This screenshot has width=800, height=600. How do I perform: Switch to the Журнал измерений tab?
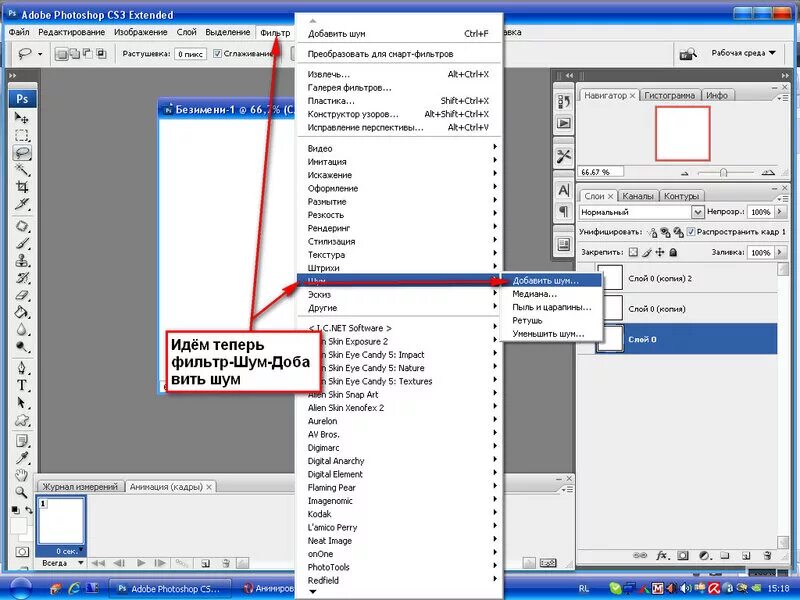tap(80, 487)
